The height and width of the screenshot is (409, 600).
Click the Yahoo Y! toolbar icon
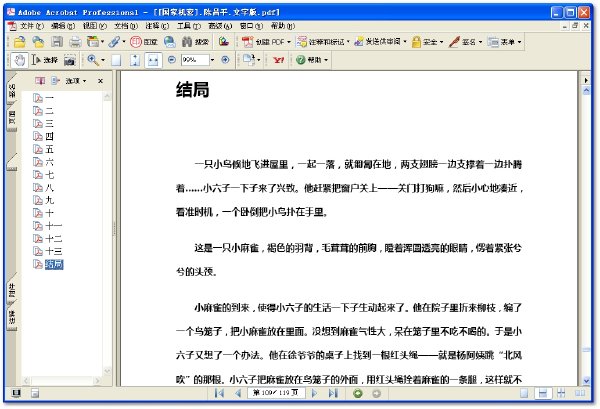coord(278,60)
